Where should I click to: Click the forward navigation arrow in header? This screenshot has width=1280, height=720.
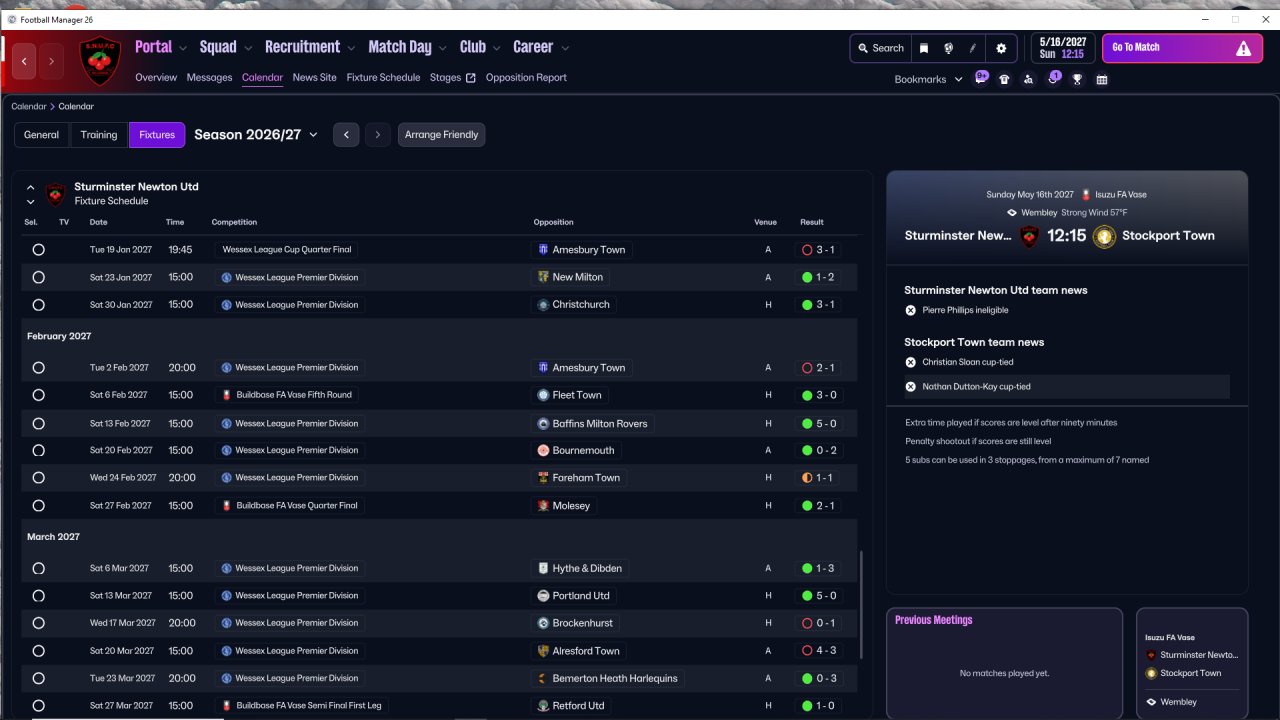tap(51, 61)
